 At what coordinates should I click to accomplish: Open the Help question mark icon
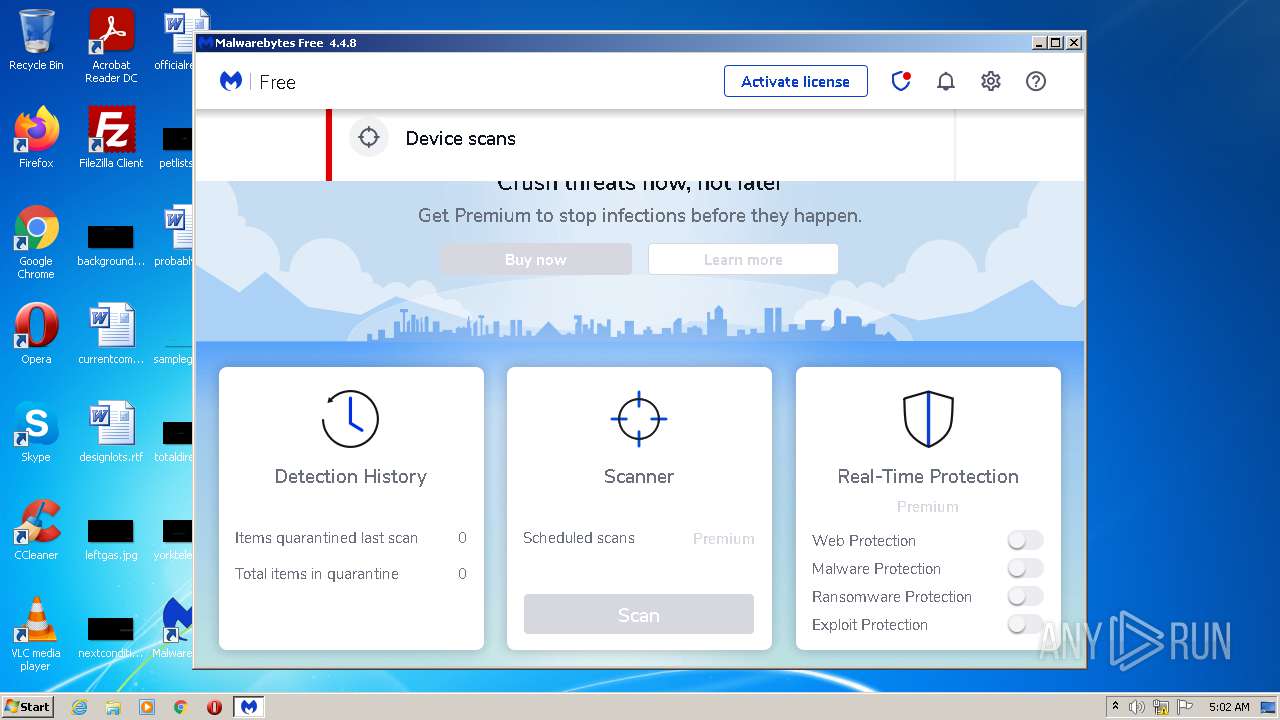1036,81
